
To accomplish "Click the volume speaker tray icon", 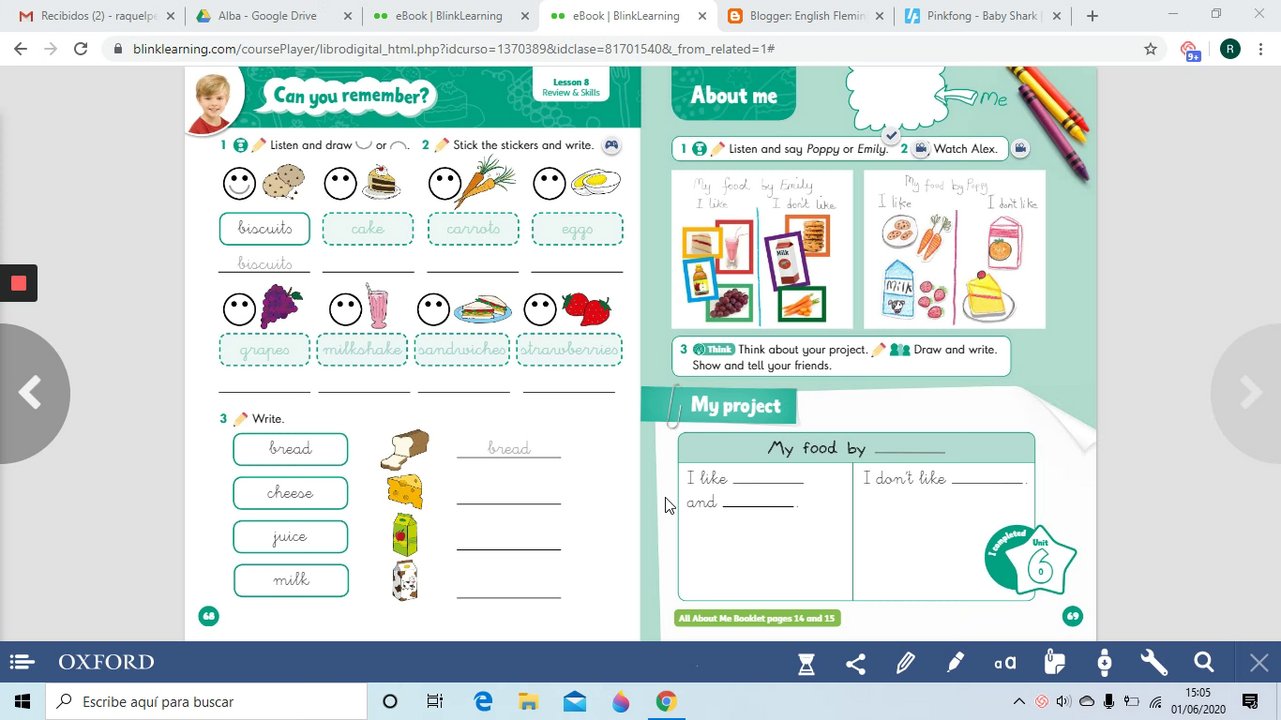I will pos(1063,701).
